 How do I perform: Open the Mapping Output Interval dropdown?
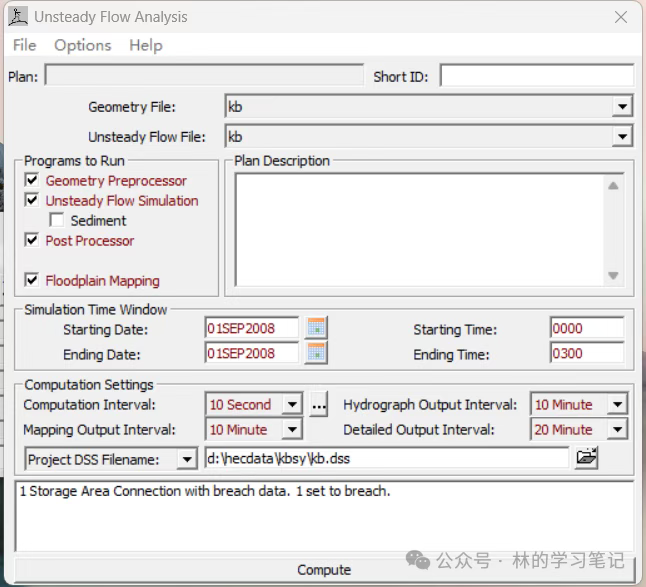291,430
